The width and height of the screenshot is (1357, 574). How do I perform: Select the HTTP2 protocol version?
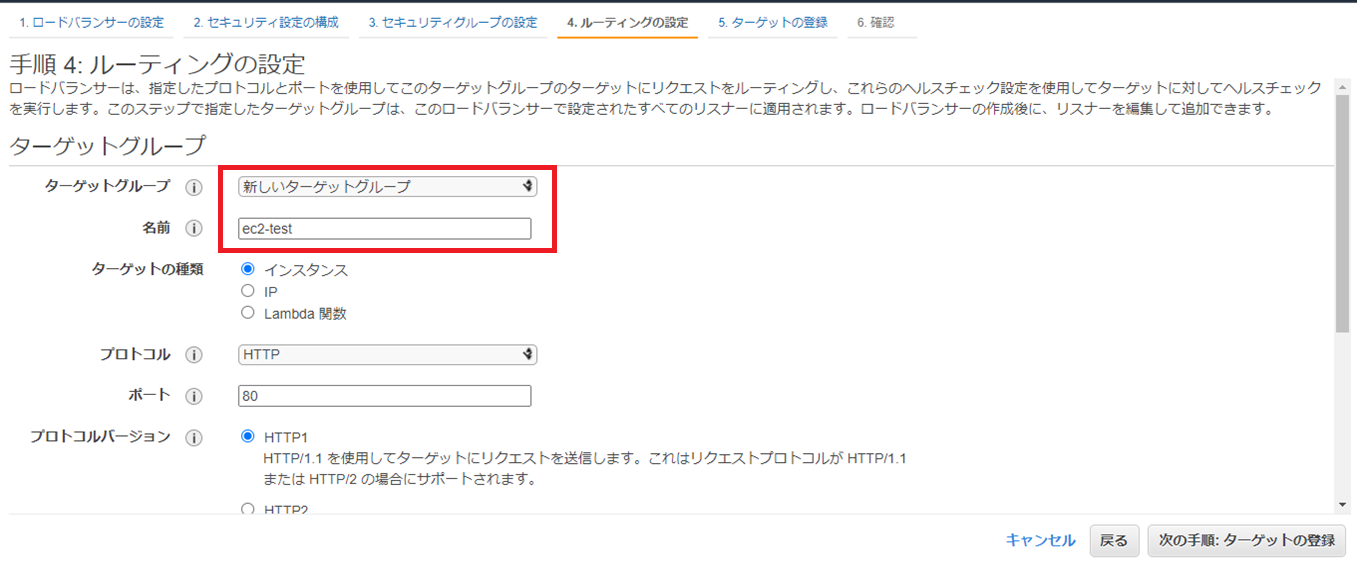248,508
